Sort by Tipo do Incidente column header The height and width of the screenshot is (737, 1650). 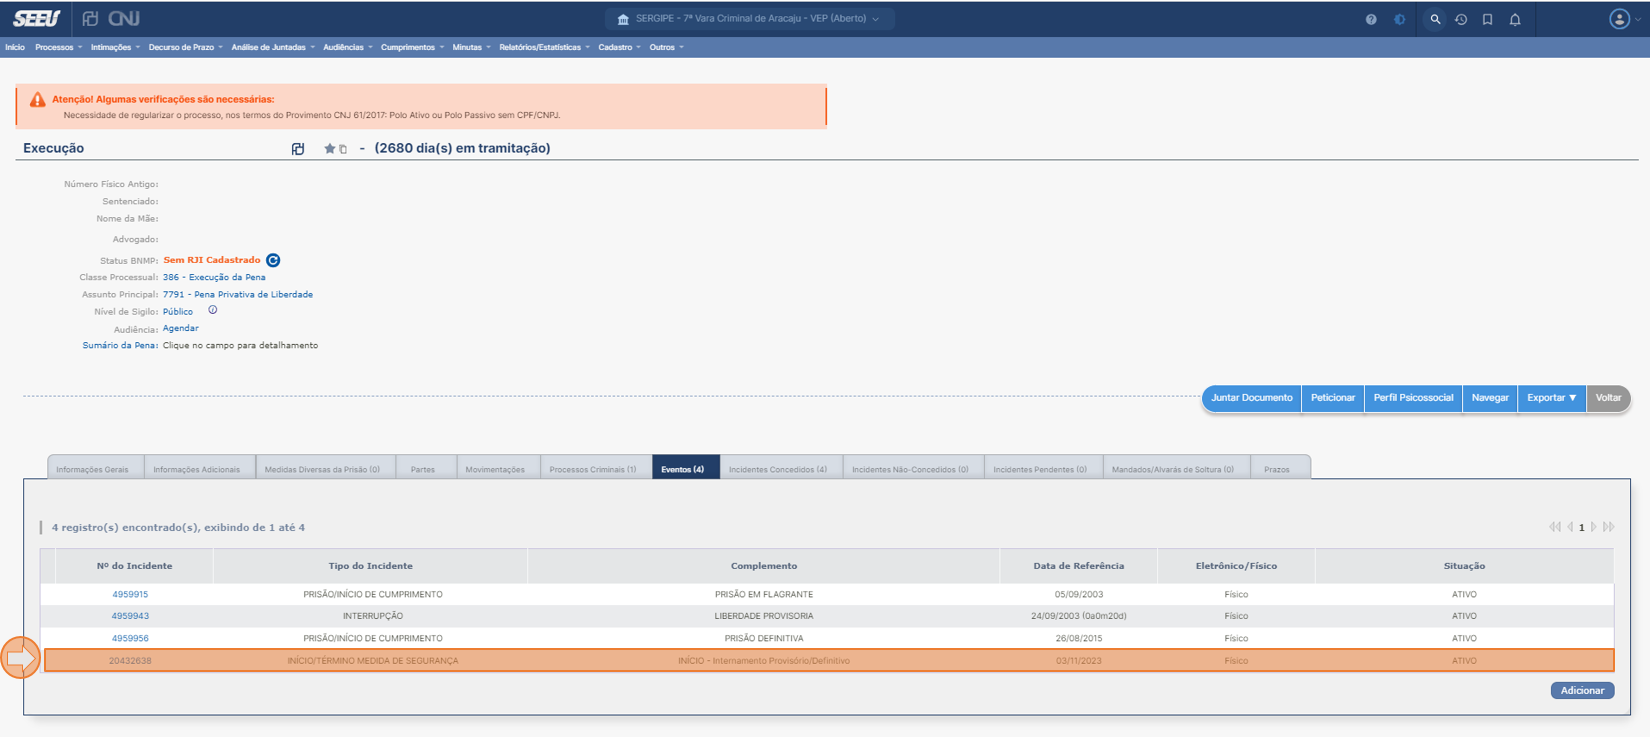click(370, 566)
